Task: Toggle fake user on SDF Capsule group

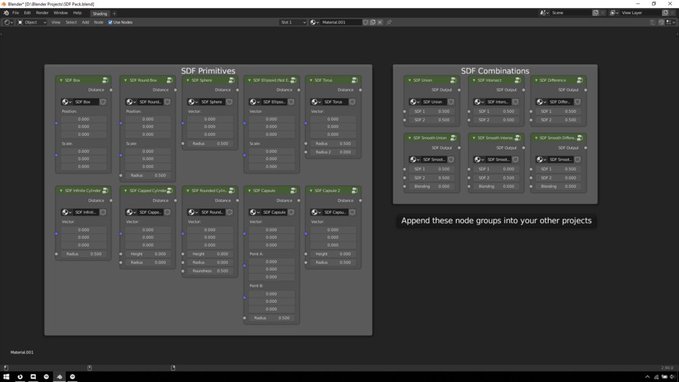Action: [291, 212]
